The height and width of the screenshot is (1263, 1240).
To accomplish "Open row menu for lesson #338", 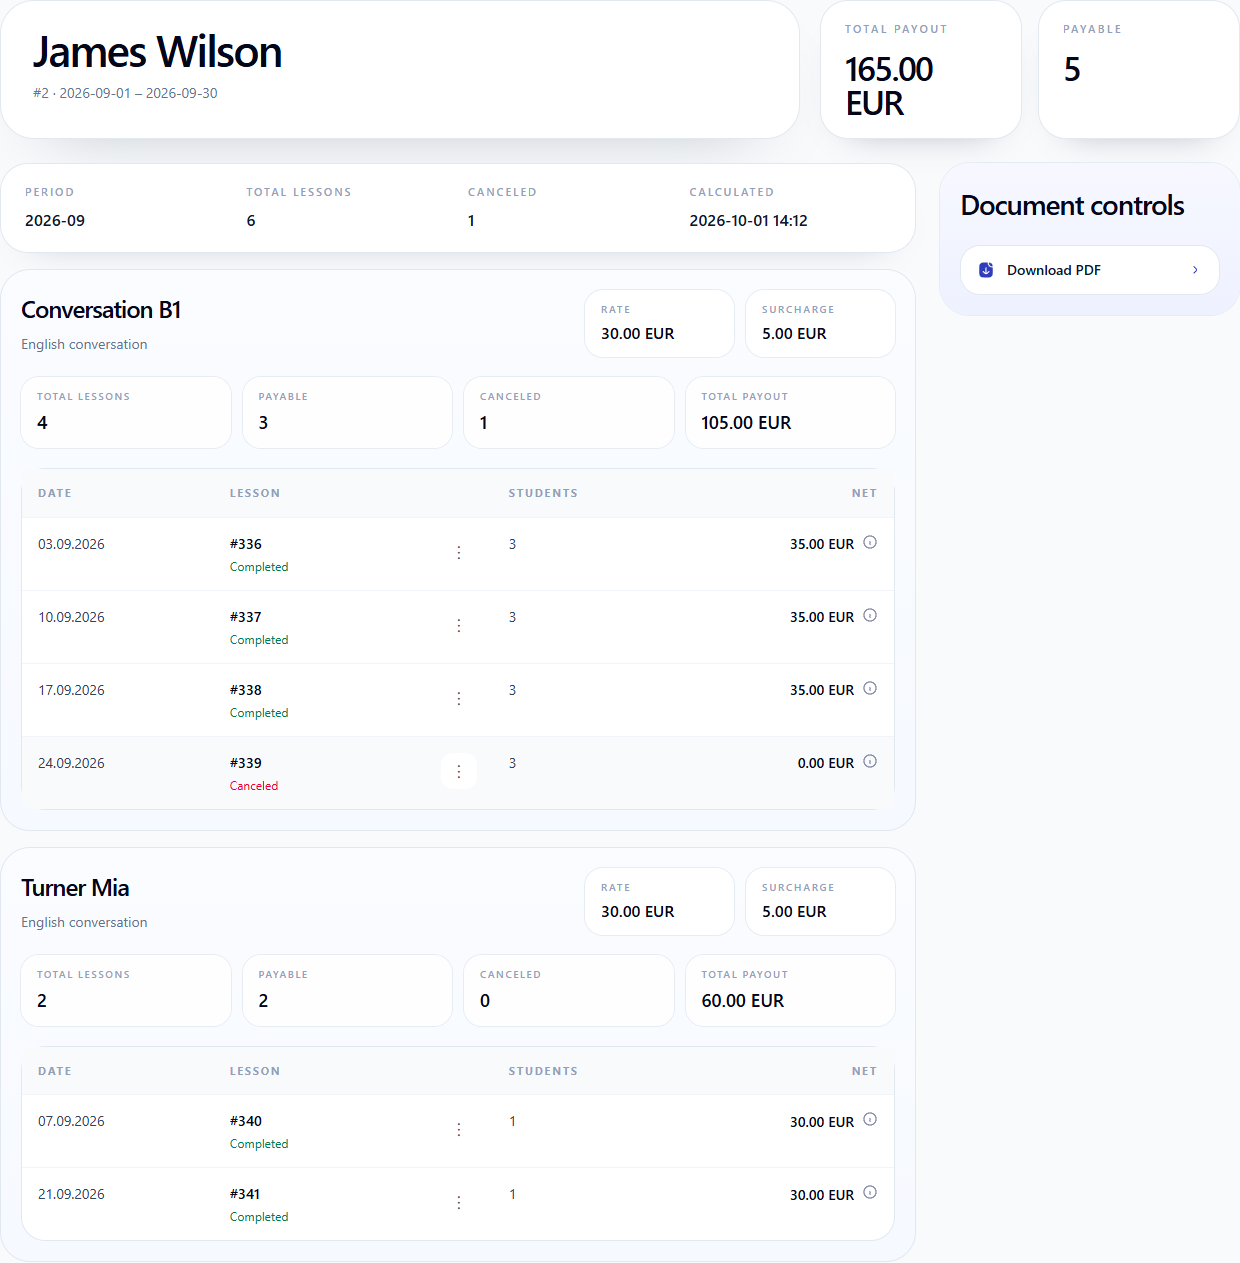I will click(459, 699).
